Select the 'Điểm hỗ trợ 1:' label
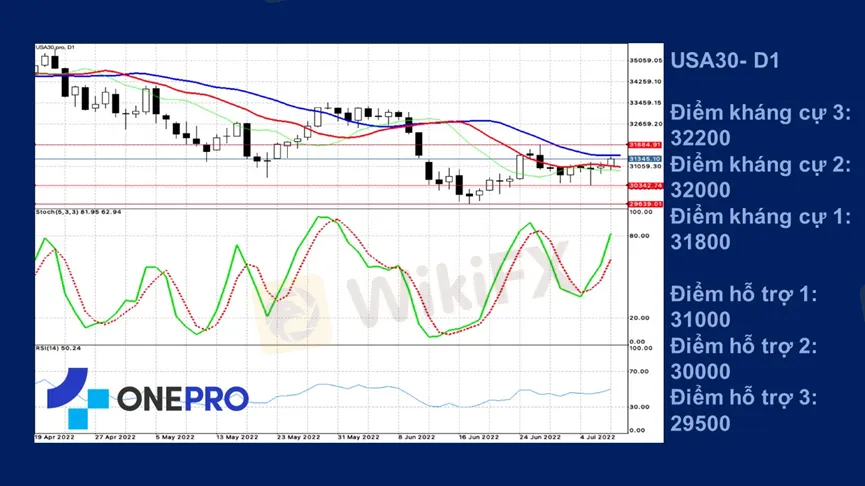 point(744,295)
